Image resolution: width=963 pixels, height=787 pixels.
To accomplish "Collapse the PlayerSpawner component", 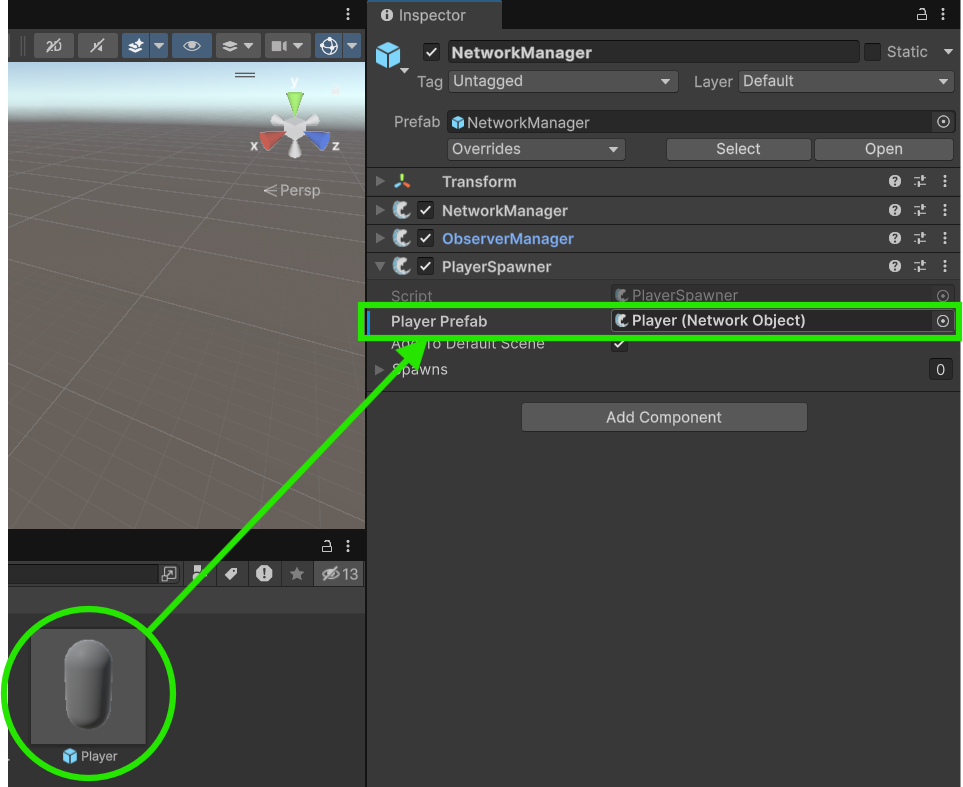I will 380,266.
